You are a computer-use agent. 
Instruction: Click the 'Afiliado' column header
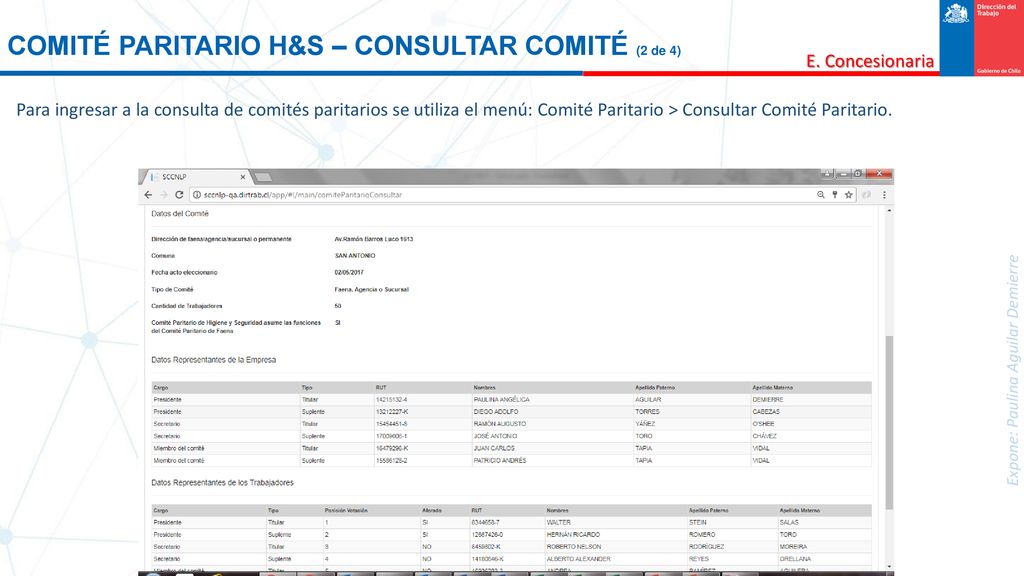(432, 510)
